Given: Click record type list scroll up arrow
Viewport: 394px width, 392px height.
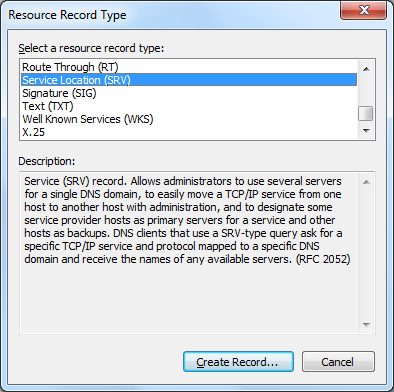Looking at the screenshot, I should (366, 69).
